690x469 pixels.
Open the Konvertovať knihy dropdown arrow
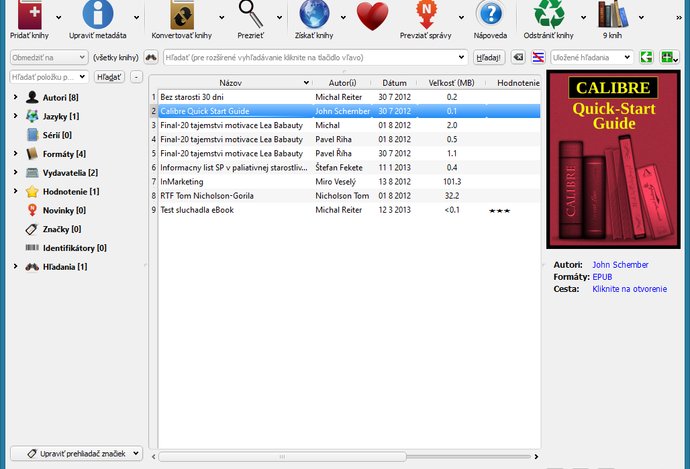[222, 18]
